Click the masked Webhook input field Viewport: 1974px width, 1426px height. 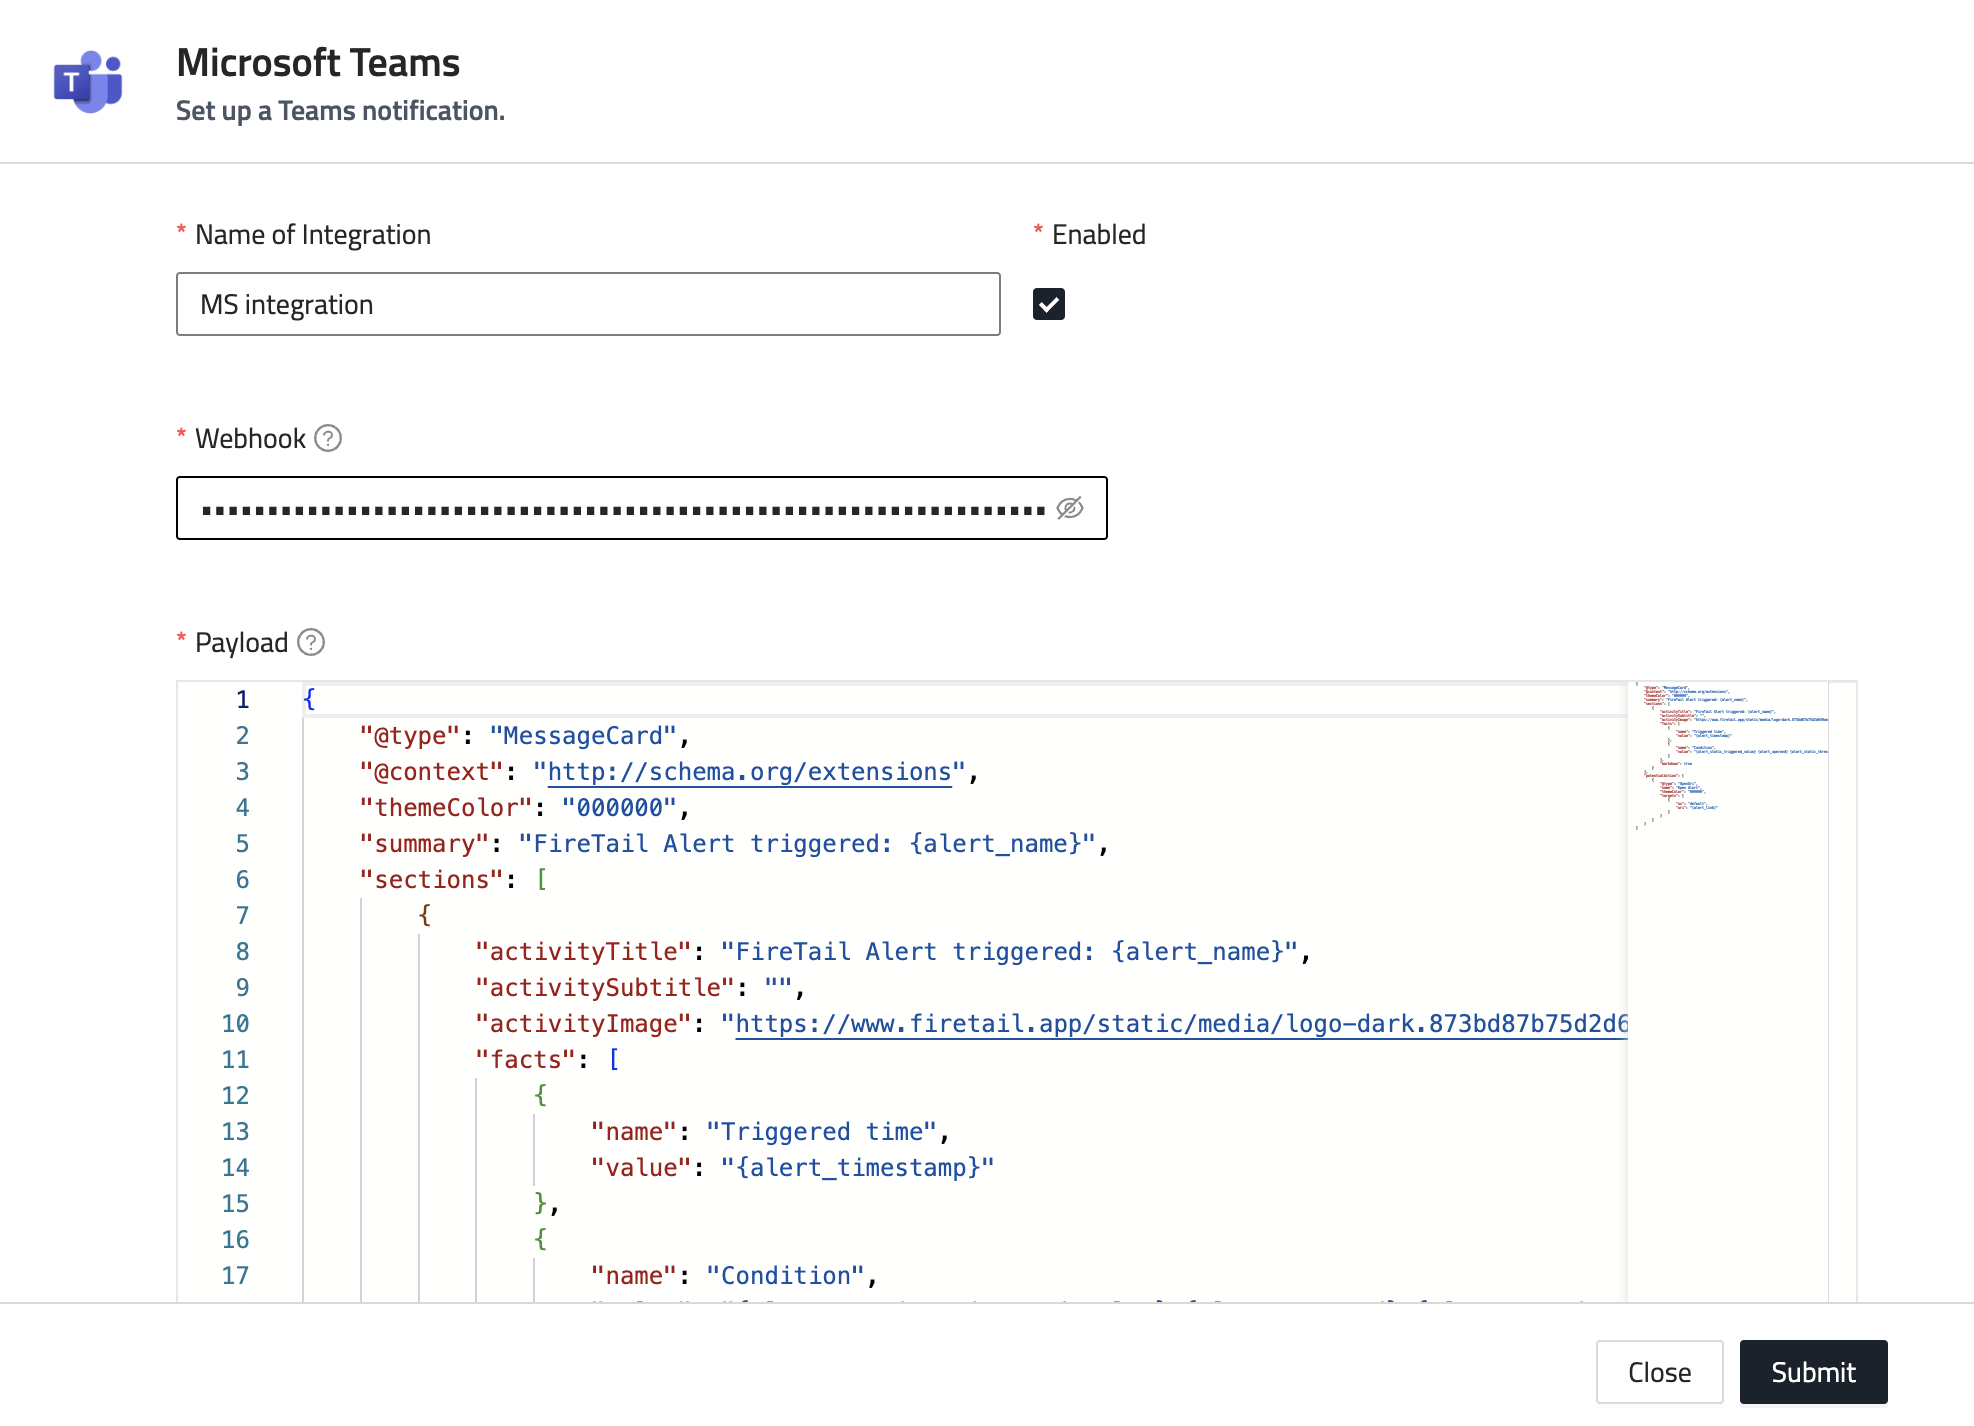620,508
